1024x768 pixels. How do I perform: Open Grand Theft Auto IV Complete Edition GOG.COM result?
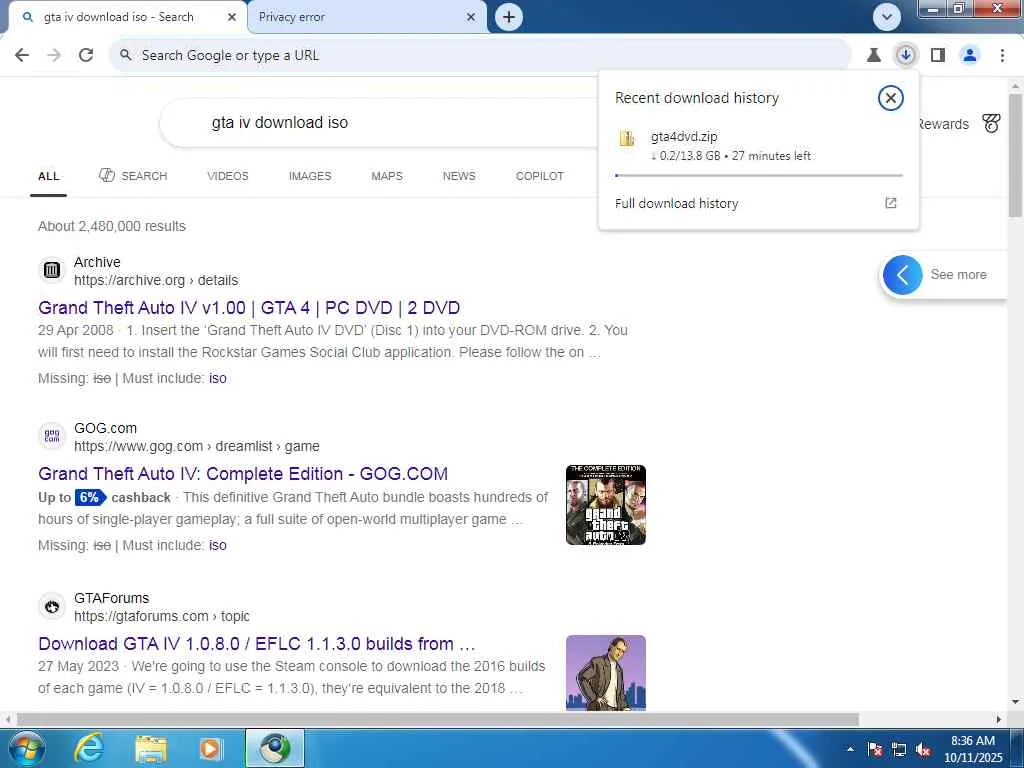pyautogui.click(x=243, y=473)
